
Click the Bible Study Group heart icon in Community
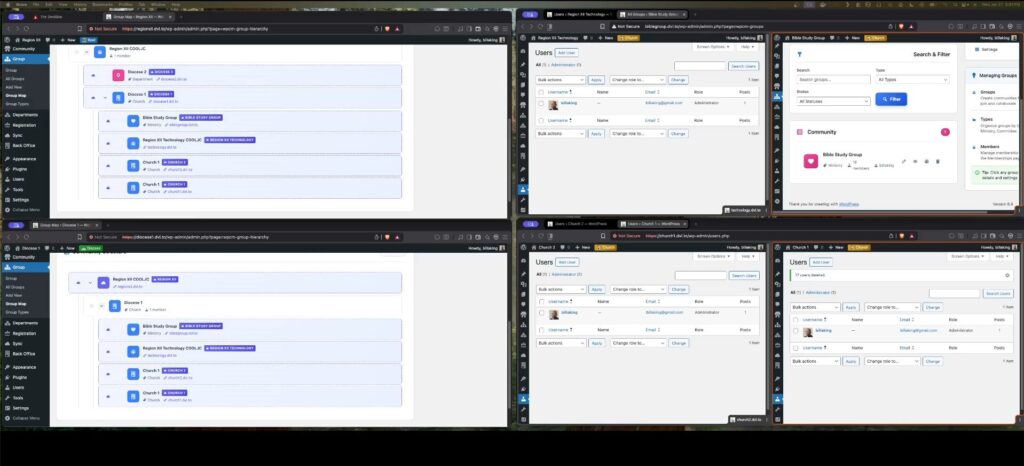811,161
